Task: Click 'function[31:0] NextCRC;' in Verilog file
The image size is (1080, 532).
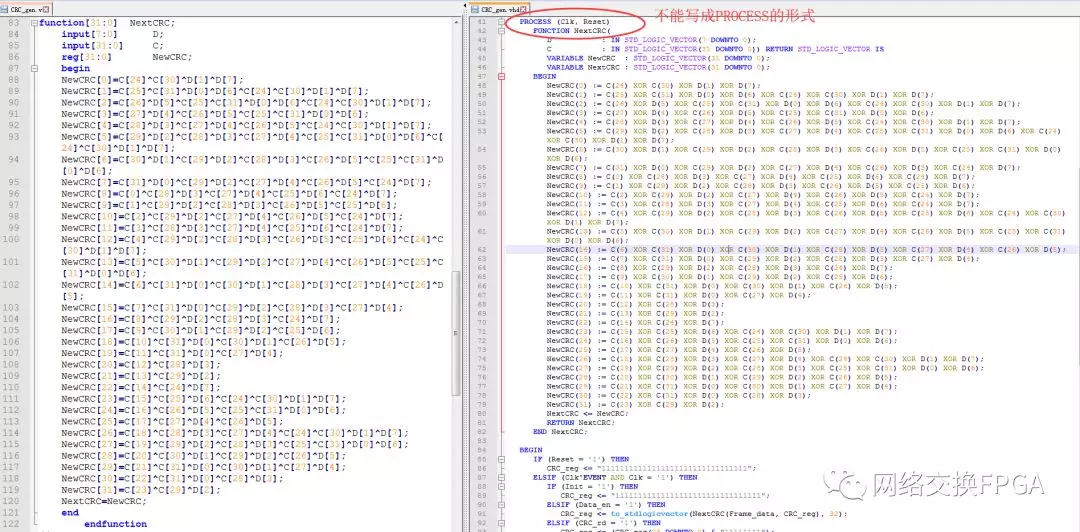Action: point(107,23)
